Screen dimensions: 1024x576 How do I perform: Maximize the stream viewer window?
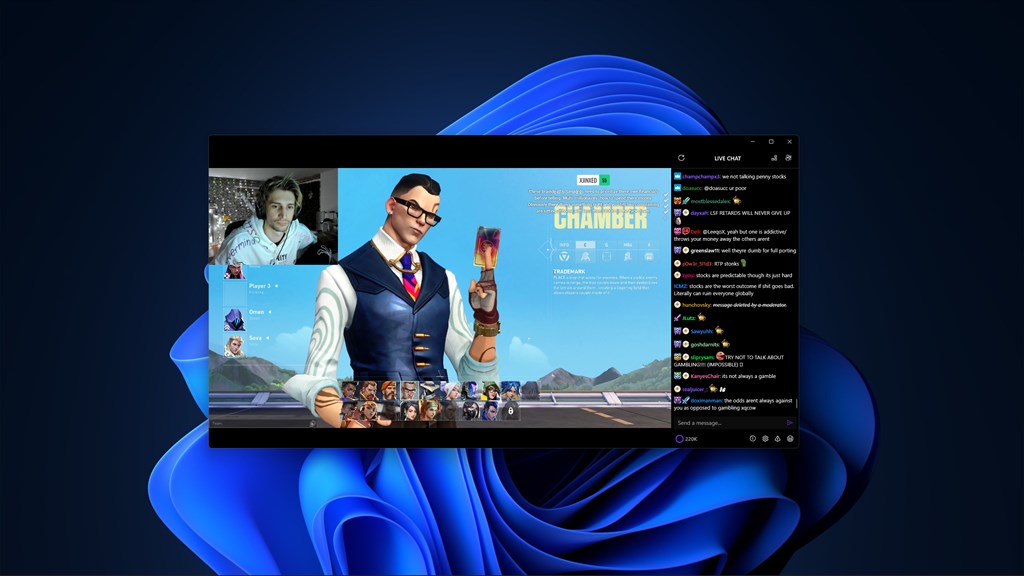771,142
